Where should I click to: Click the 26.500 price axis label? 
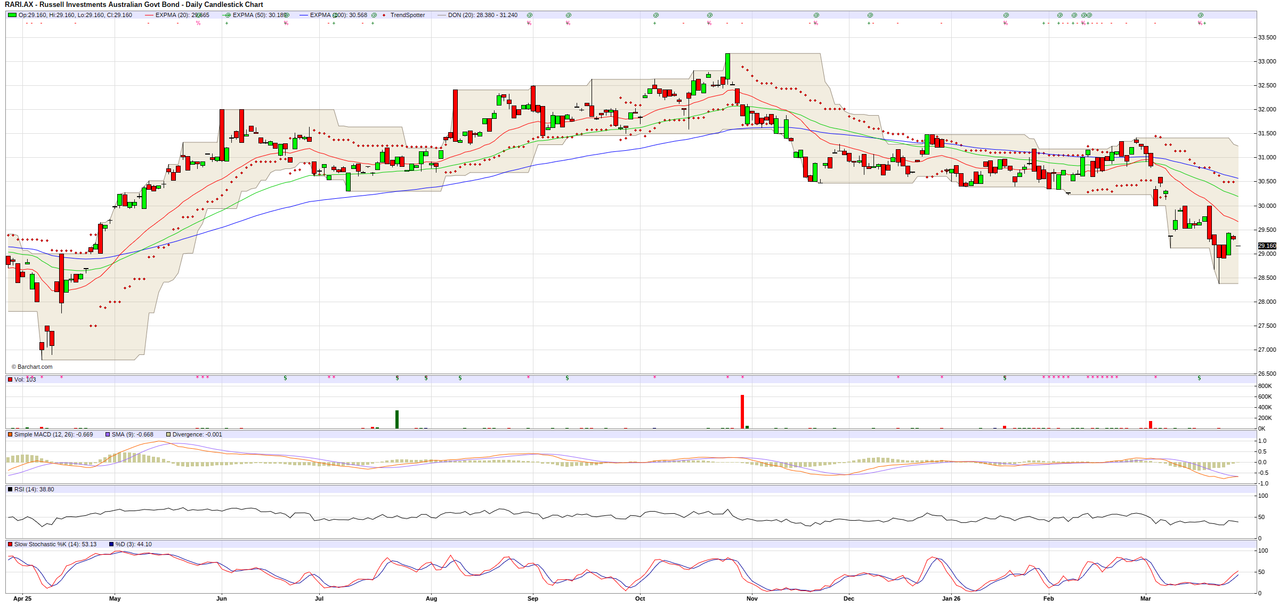[1266, 373]
